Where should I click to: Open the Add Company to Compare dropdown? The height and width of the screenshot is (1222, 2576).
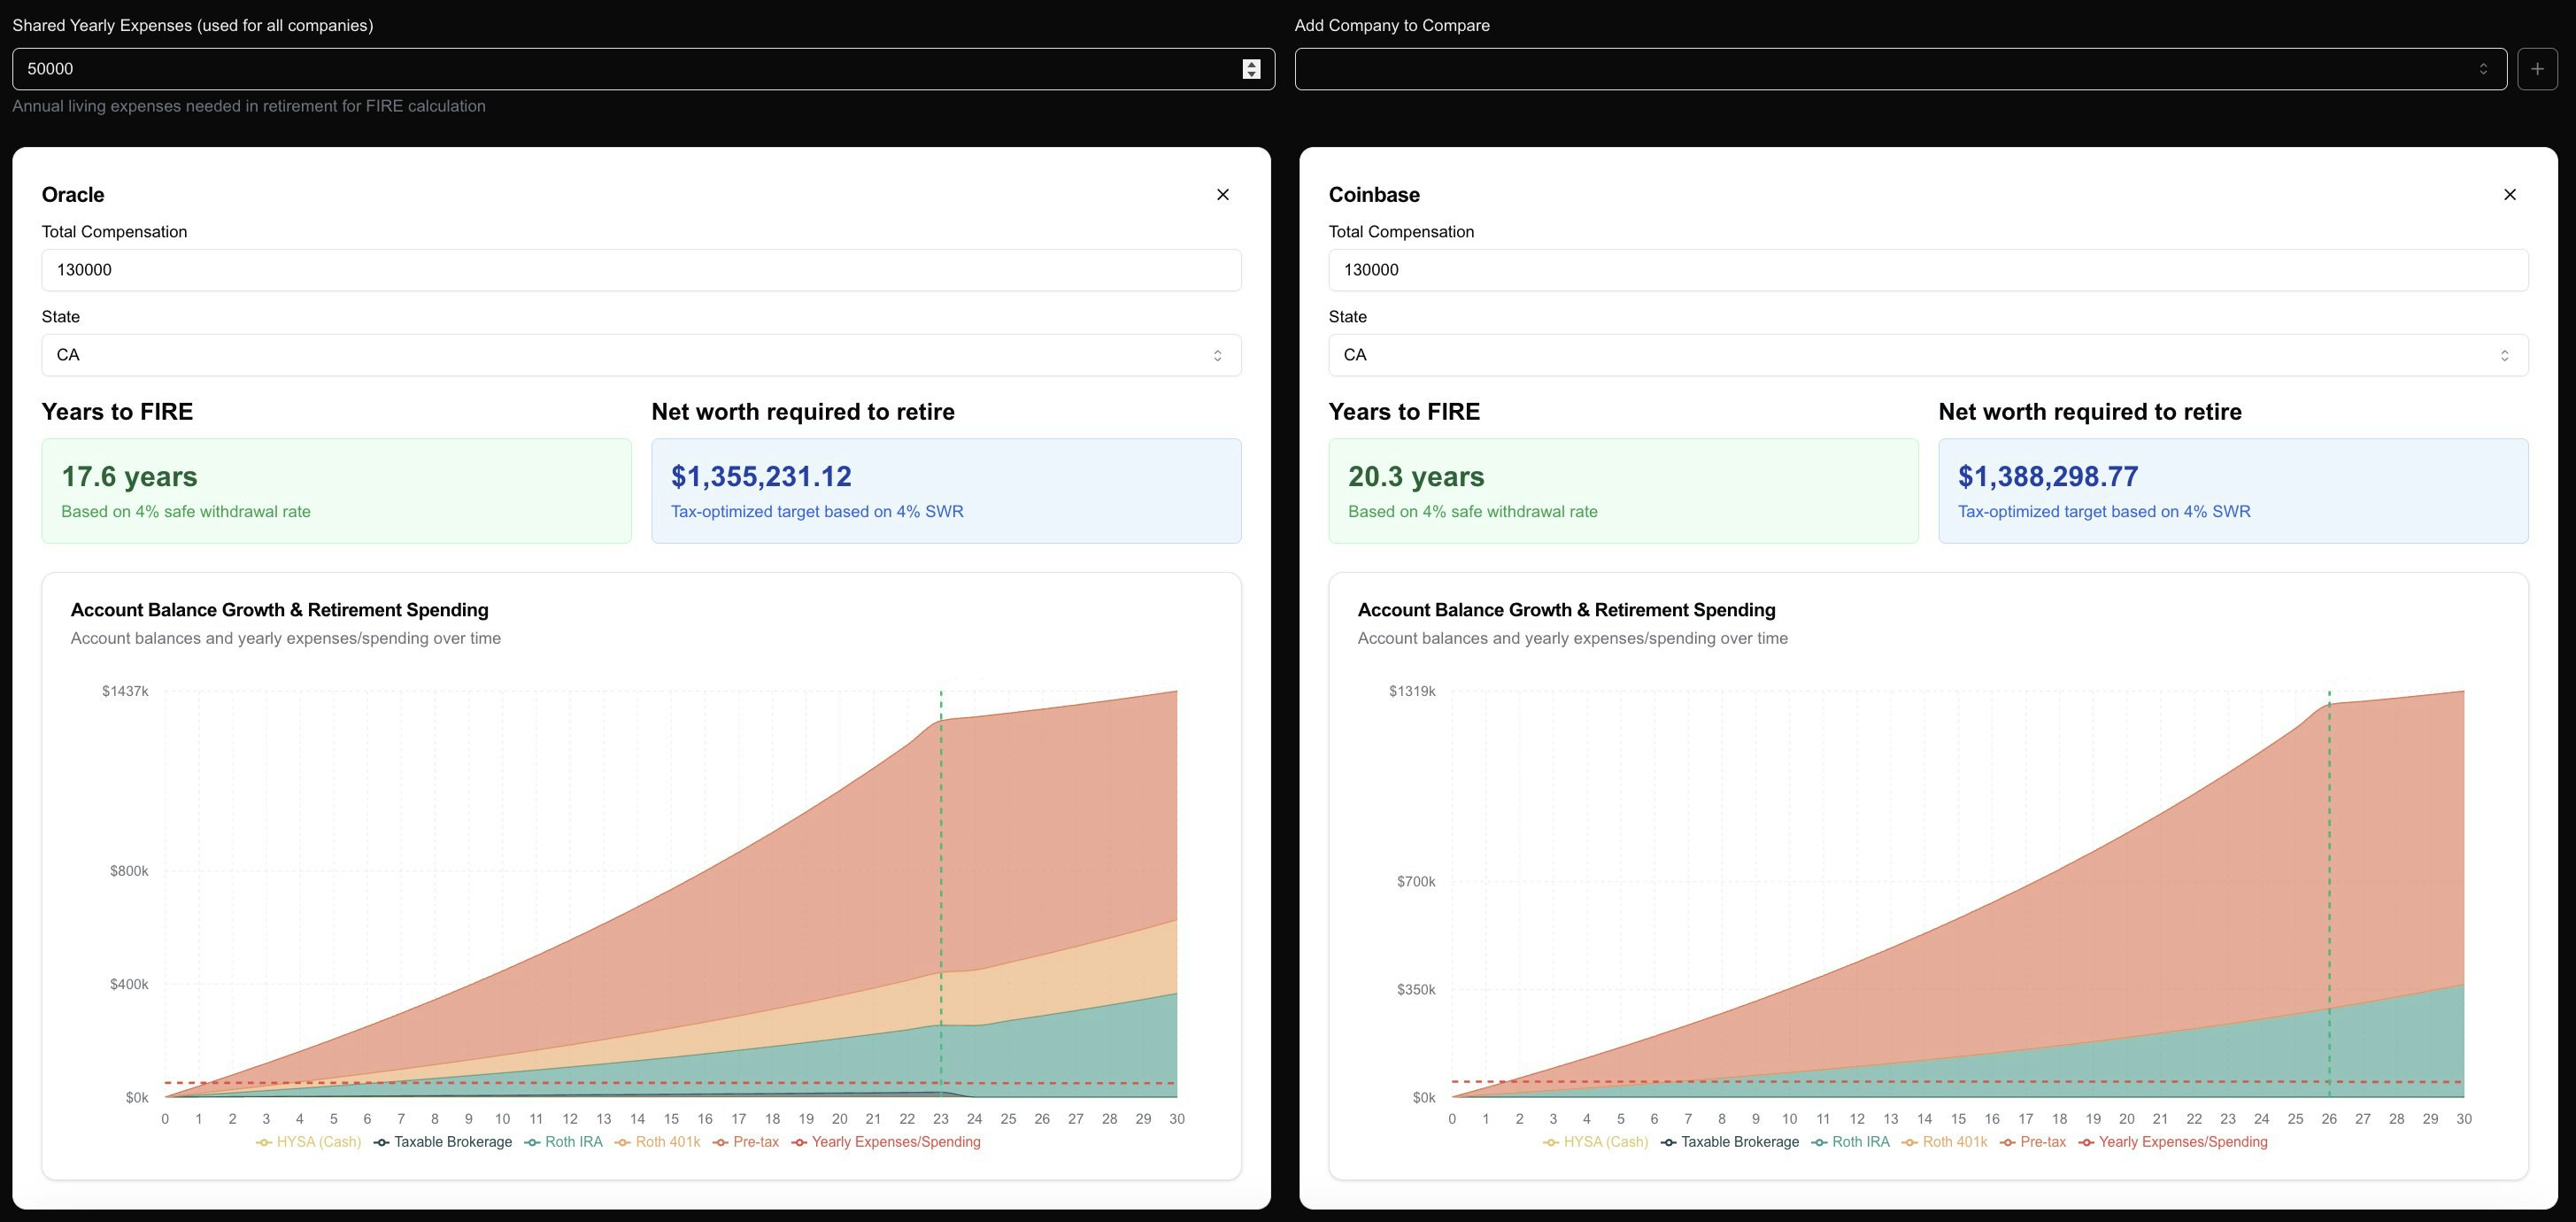tap(1900, 69)
